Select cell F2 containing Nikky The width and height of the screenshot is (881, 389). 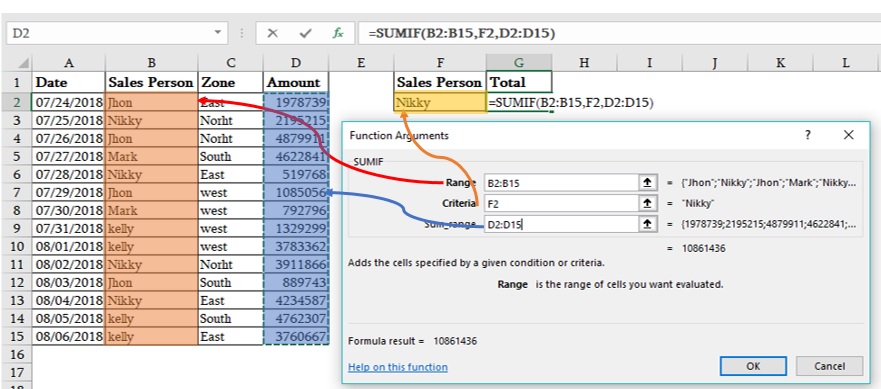point(440,103)
